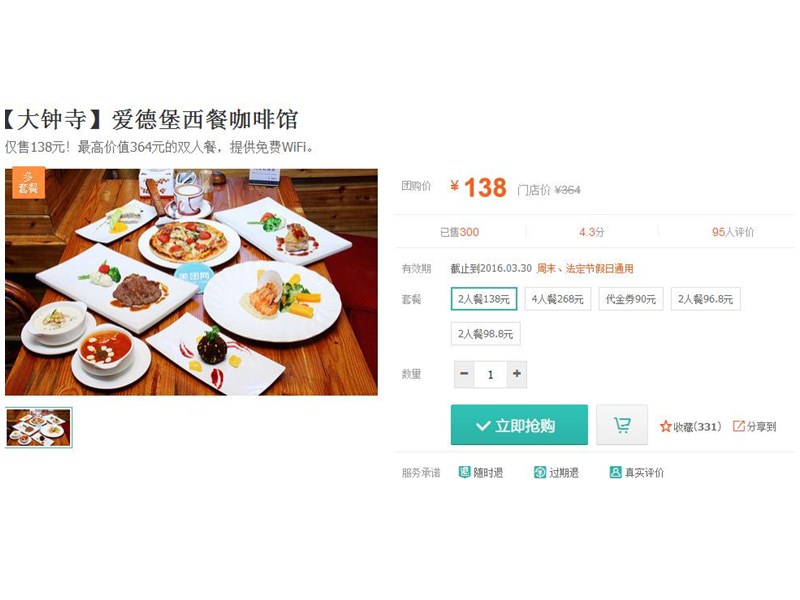Buy now with 立即抢购 button

click(x=519, y=424)
